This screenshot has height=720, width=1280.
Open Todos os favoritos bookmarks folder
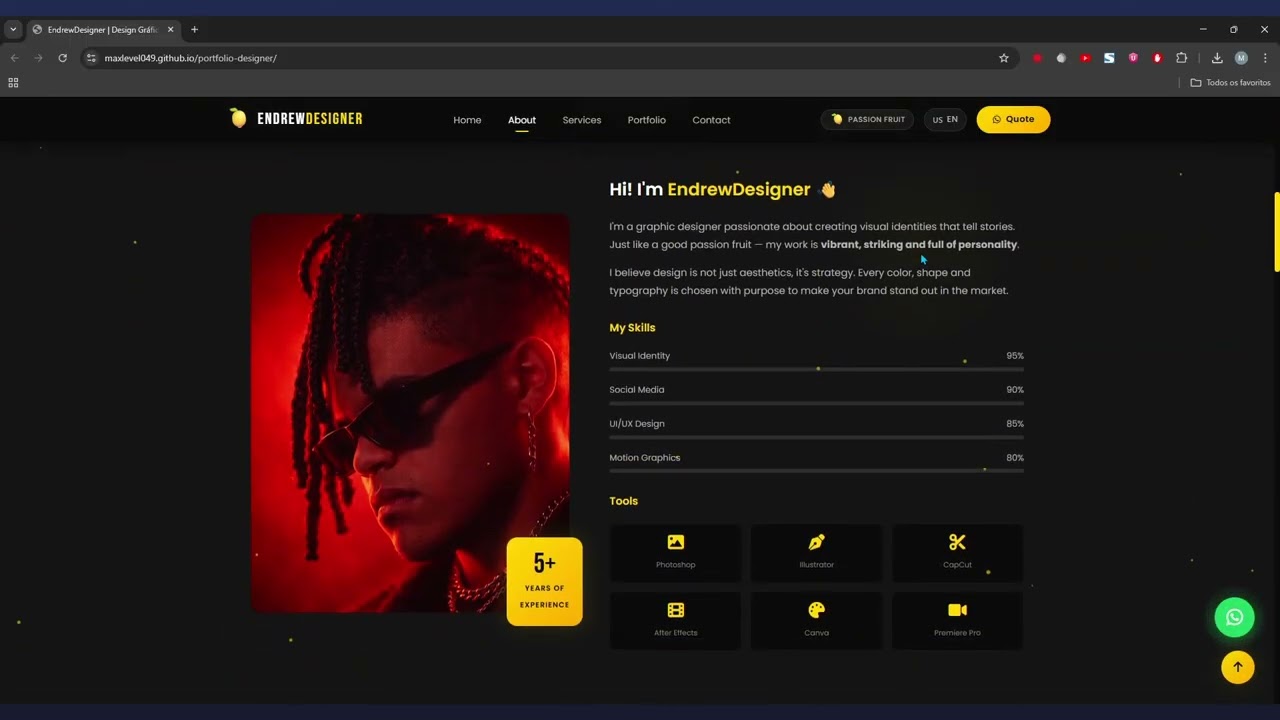click(x=1230, y=83)
